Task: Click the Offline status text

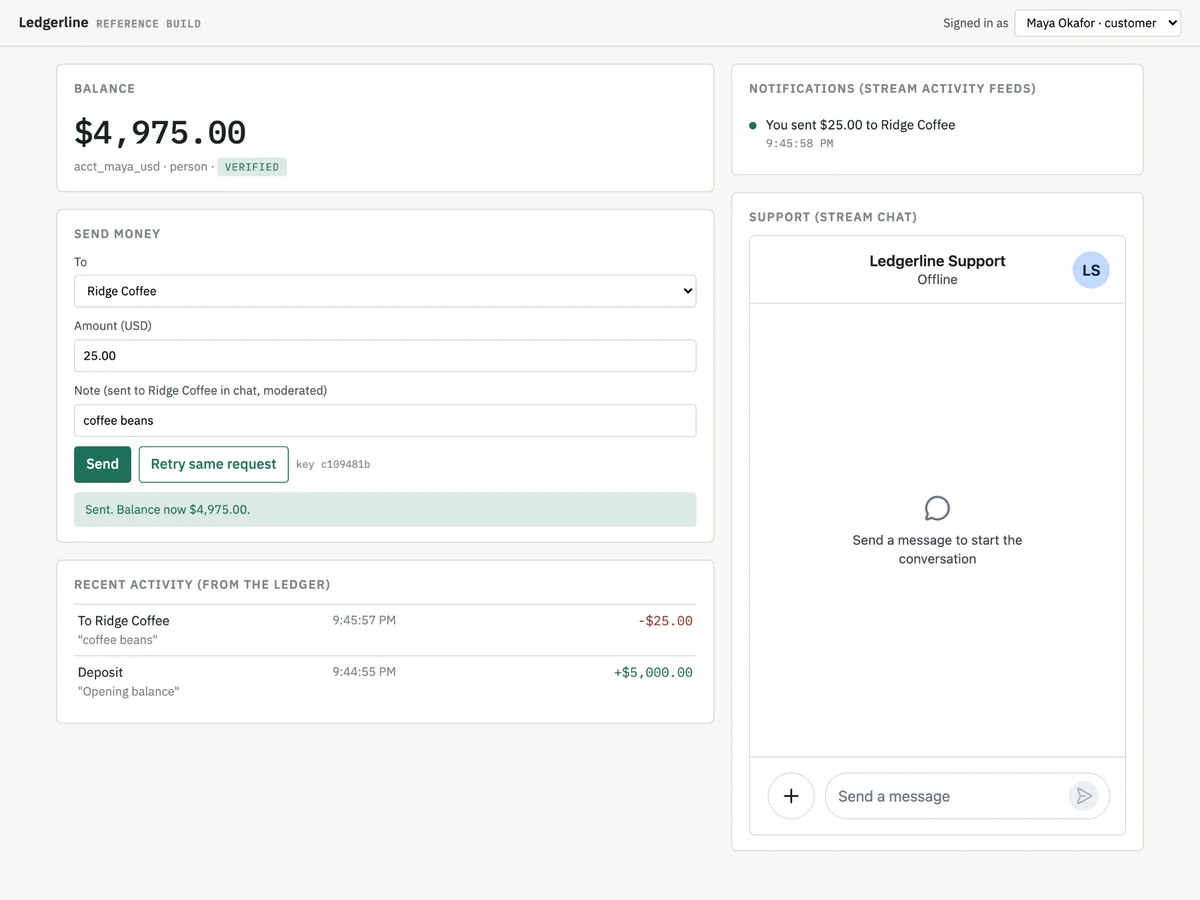Action: [x=937, y=280]
